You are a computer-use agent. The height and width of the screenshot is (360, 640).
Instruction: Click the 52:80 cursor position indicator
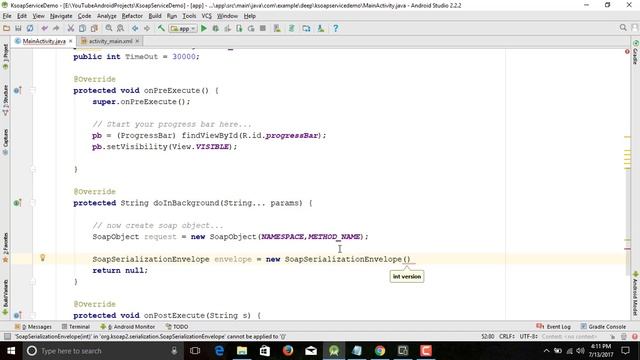(487, 336)
